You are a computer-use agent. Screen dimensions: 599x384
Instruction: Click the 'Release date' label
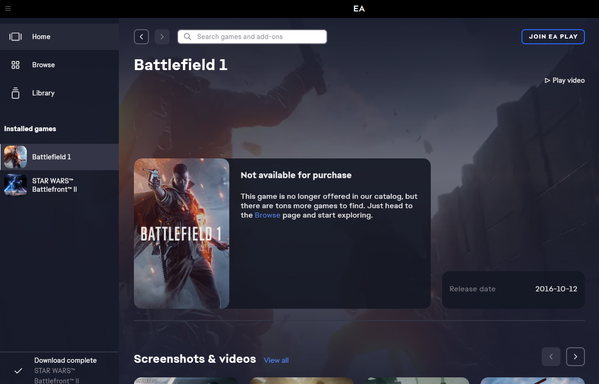[x=472, y=289]
